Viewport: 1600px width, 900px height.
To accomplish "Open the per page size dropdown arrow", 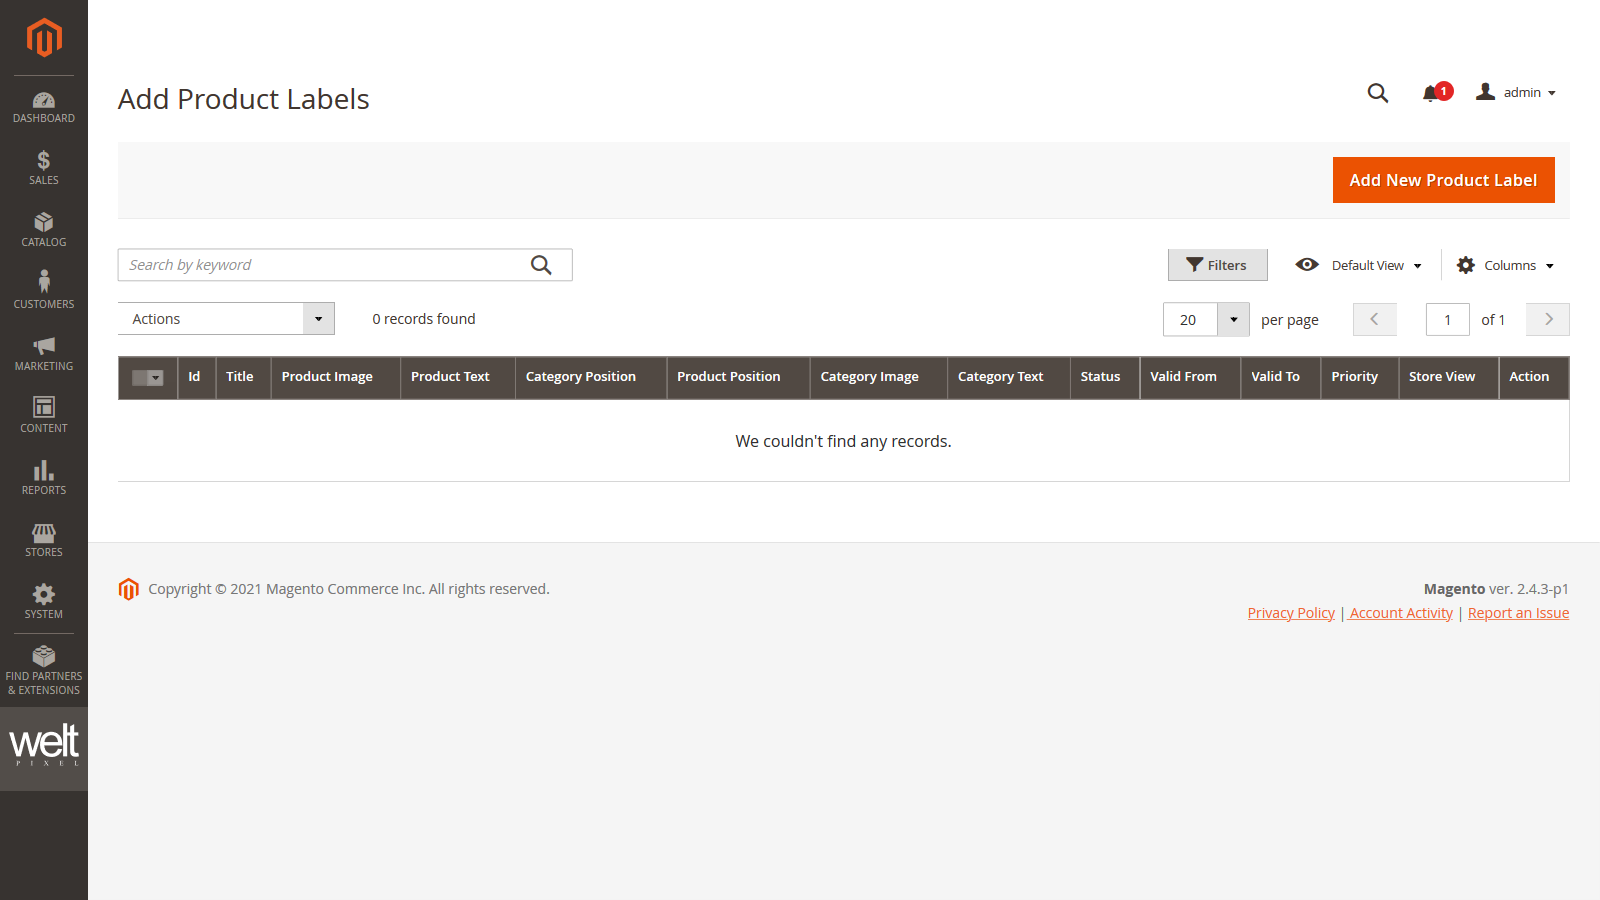I will 1234,320.
